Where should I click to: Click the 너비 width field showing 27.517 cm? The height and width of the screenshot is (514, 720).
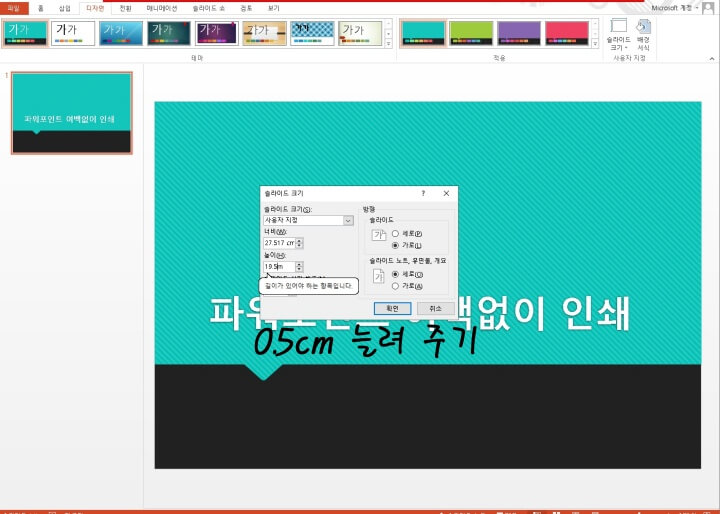(280, 243)
